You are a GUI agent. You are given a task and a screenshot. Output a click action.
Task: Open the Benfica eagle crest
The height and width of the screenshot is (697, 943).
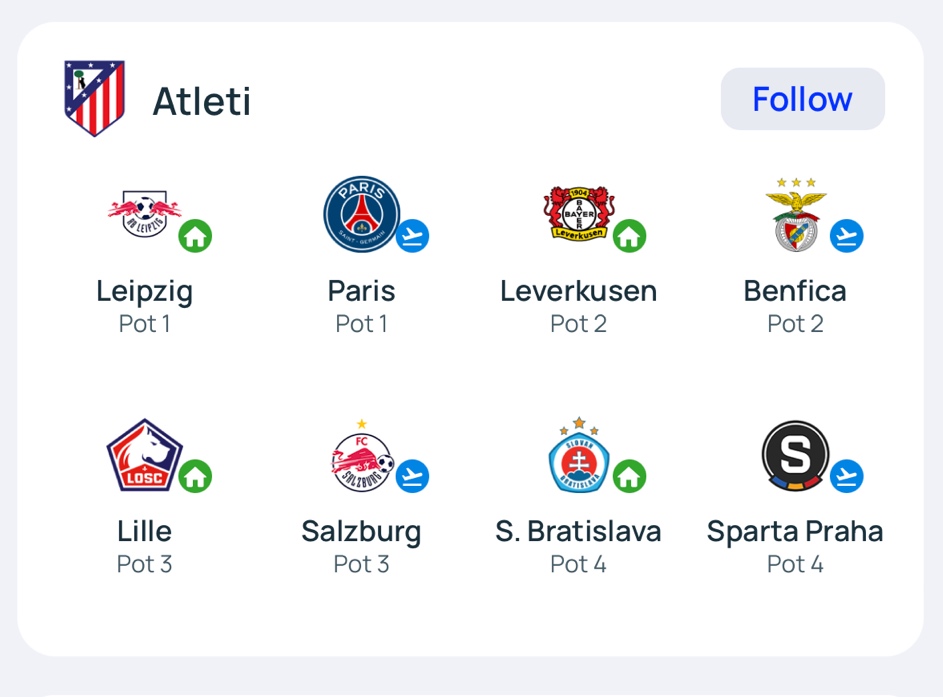click(x=796, y=214)
